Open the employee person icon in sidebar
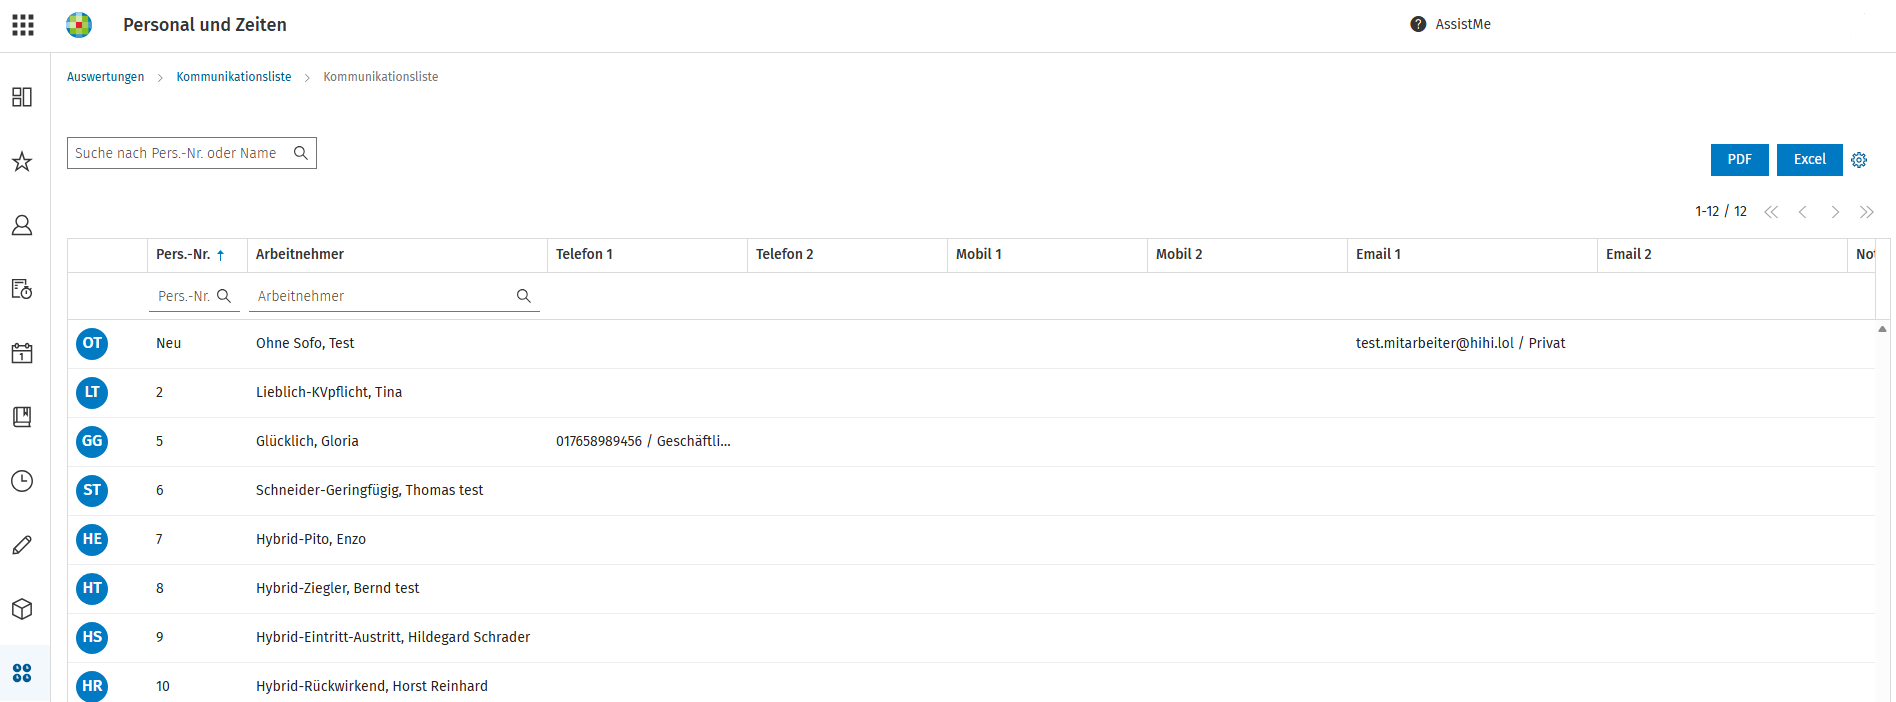 [x=22, y=225]
